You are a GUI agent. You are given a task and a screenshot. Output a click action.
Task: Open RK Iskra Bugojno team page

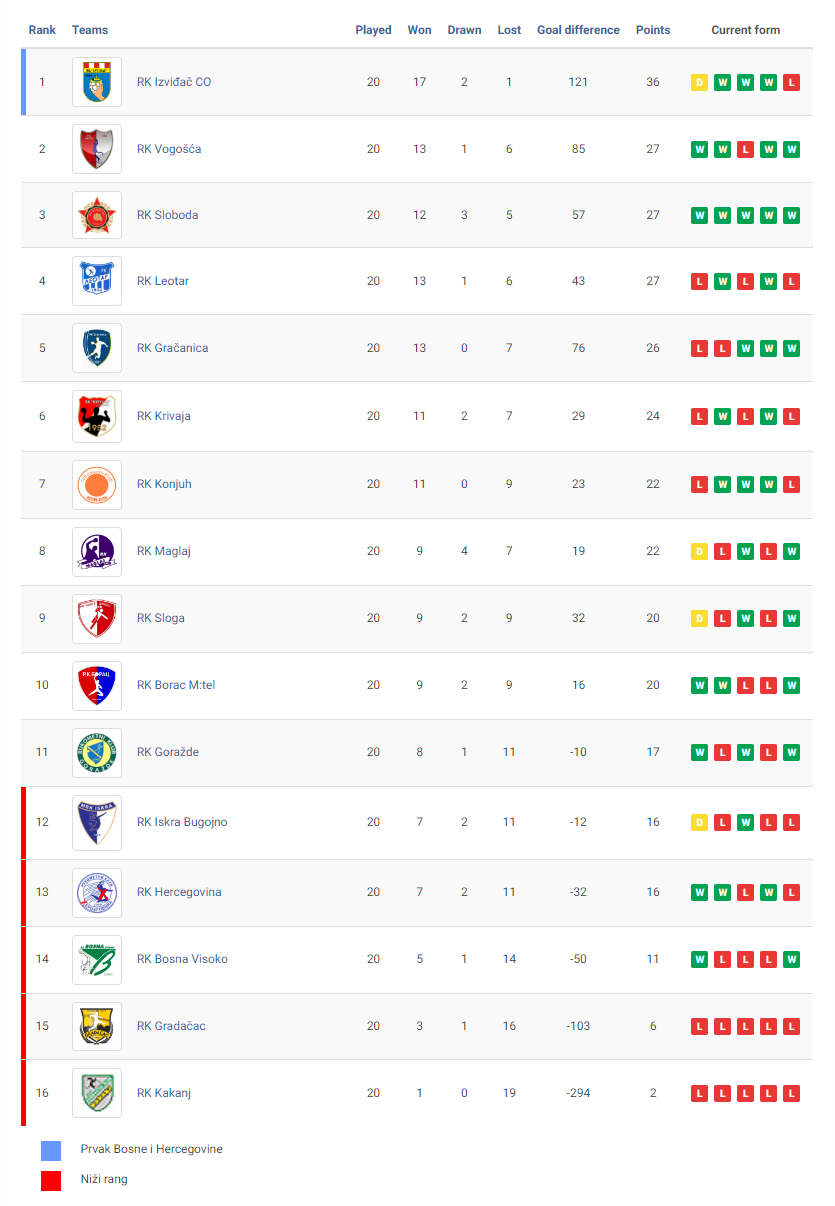click(x=182, y=822)
